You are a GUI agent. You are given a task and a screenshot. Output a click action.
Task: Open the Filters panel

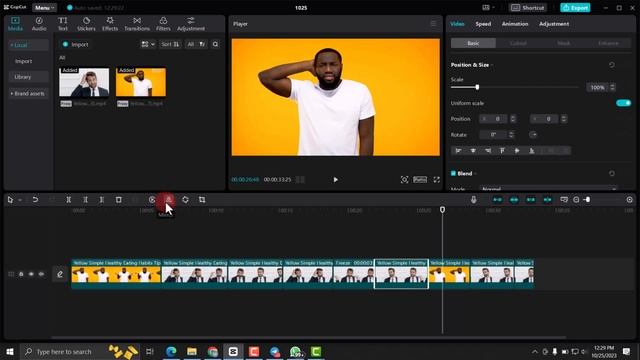tap(163, 24)
